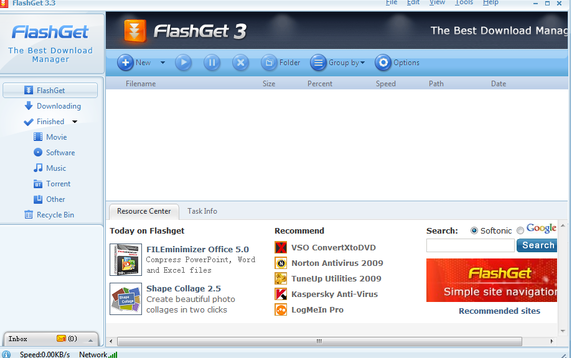Click the horizontal scrollbar in Resource Center
The height and width of the screenshot is (360, 571).
(319, 341)
